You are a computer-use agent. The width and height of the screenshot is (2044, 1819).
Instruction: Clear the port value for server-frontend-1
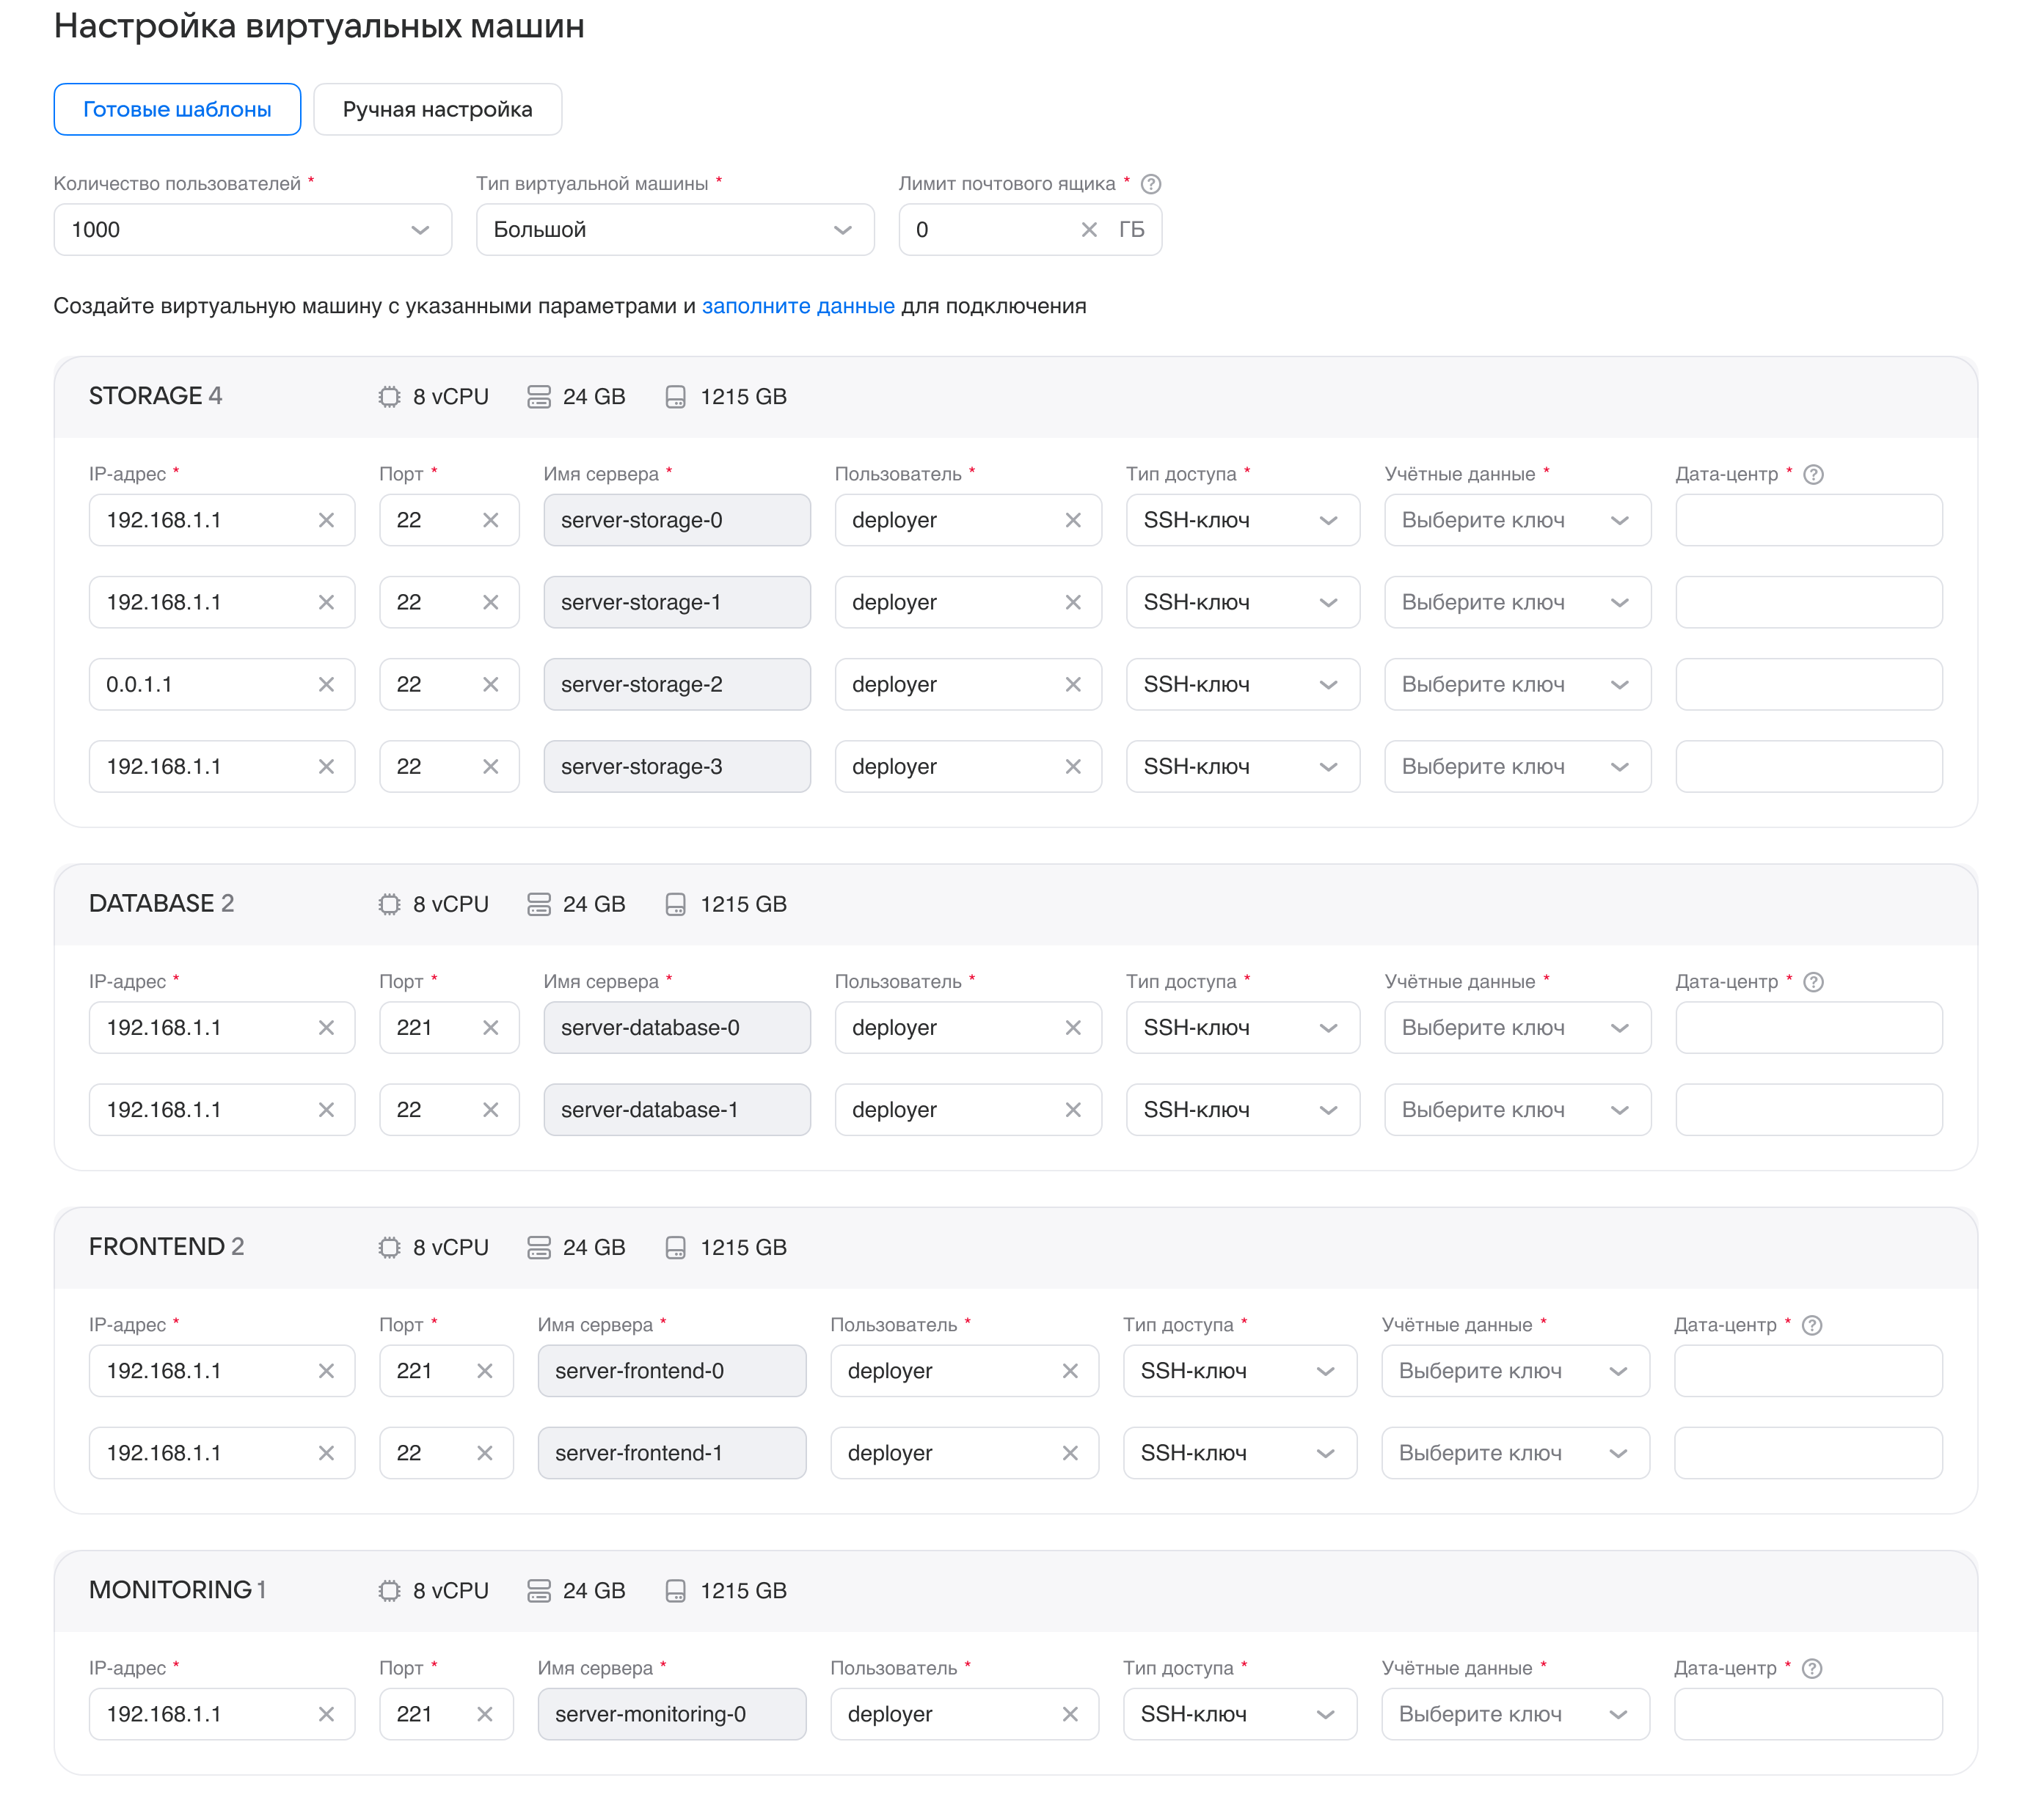pos(485,1453)
